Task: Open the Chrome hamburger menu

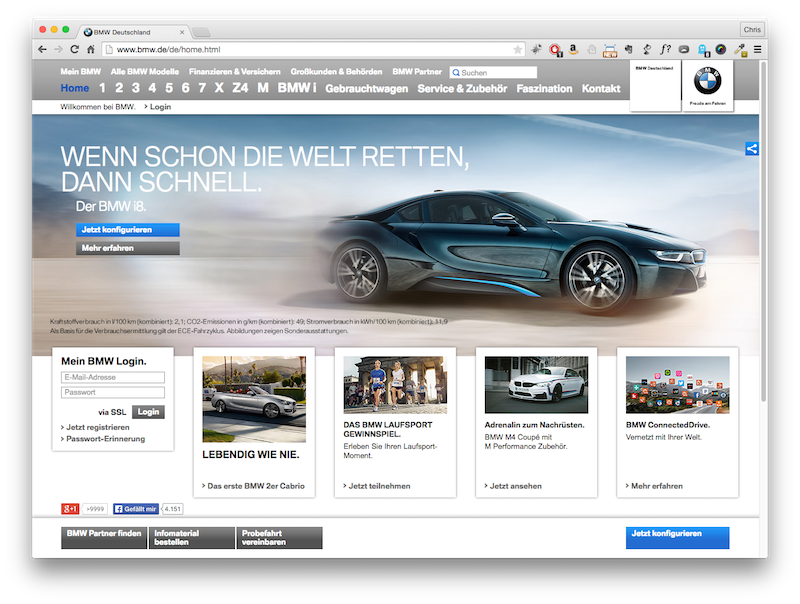Action: tap(757, 49)
